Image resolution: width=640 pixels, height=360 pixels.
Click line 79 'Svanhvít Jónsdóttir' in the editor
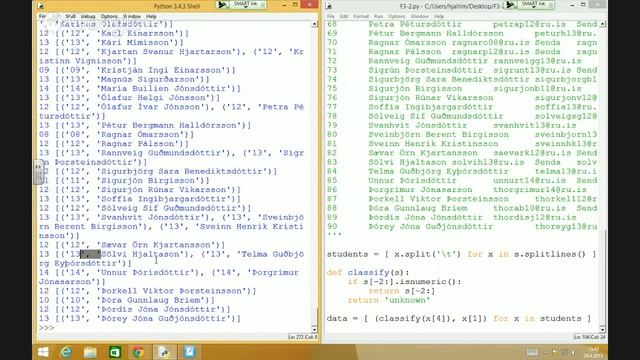pos(417,125)
